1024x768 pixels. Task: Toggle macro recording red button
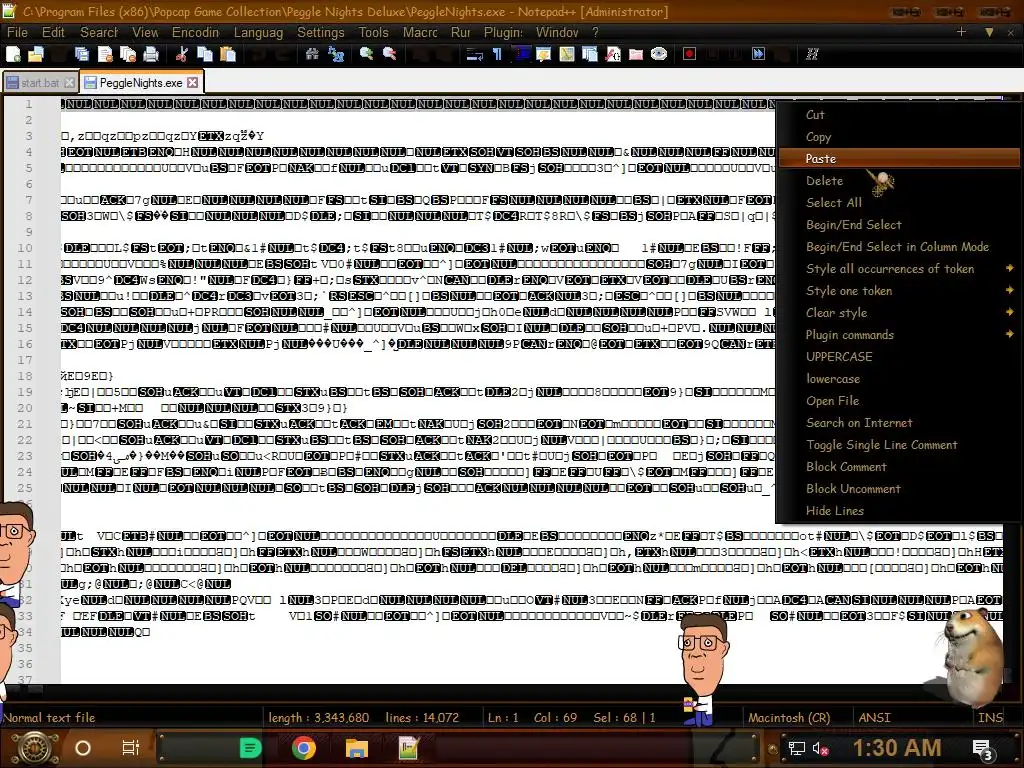click(690, 54)
